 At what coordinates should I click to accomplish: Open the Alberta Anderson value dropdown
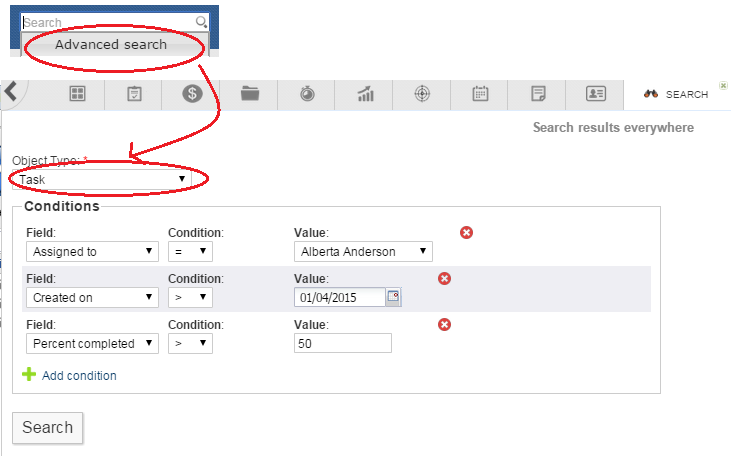coord(364,251)
